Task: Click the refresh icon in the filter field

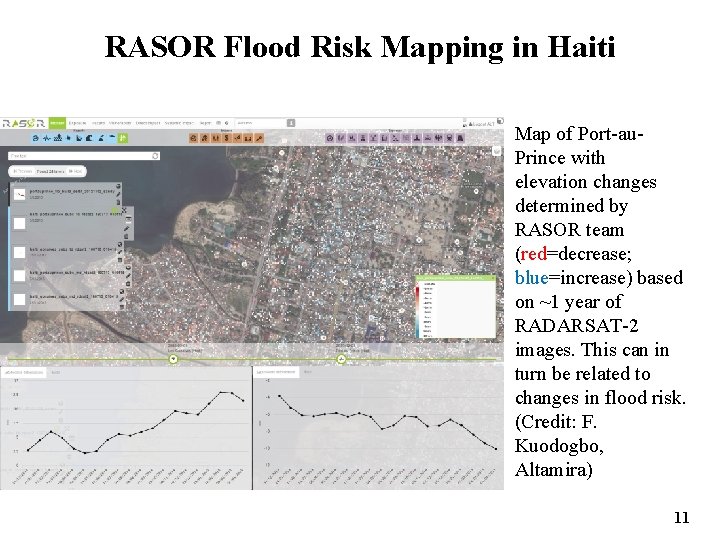Action: click(x=155, y=156)
